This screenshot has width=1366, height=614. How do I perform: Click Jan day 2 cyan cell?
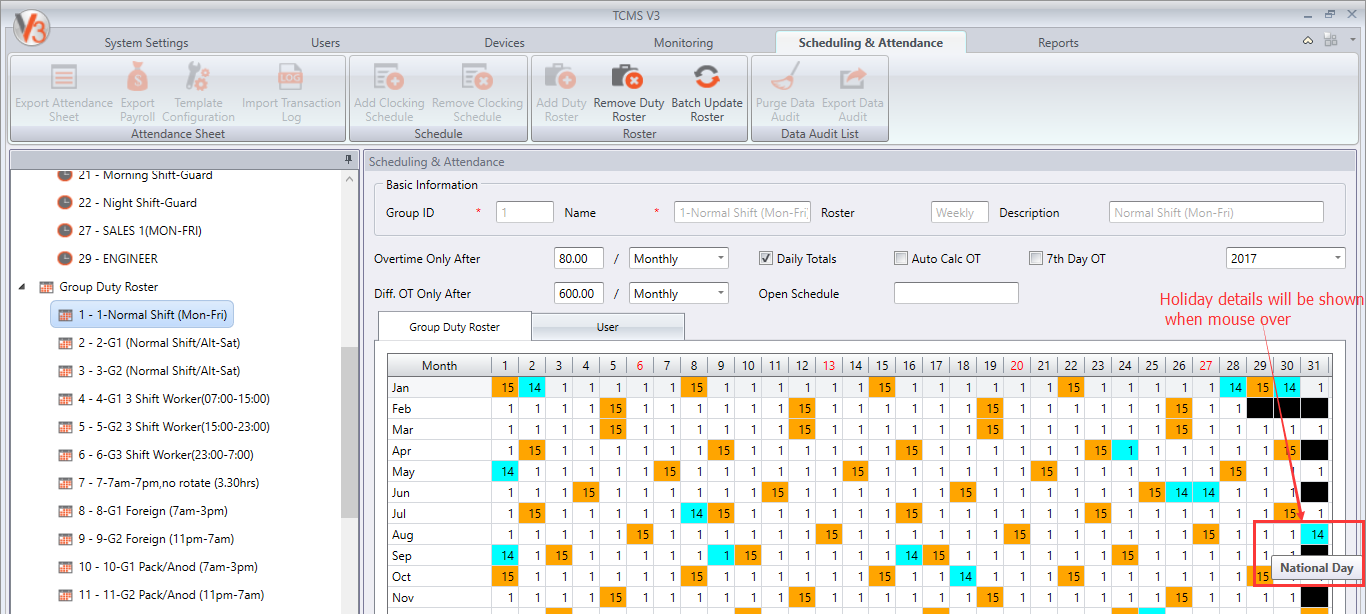(x=532, y=387)
